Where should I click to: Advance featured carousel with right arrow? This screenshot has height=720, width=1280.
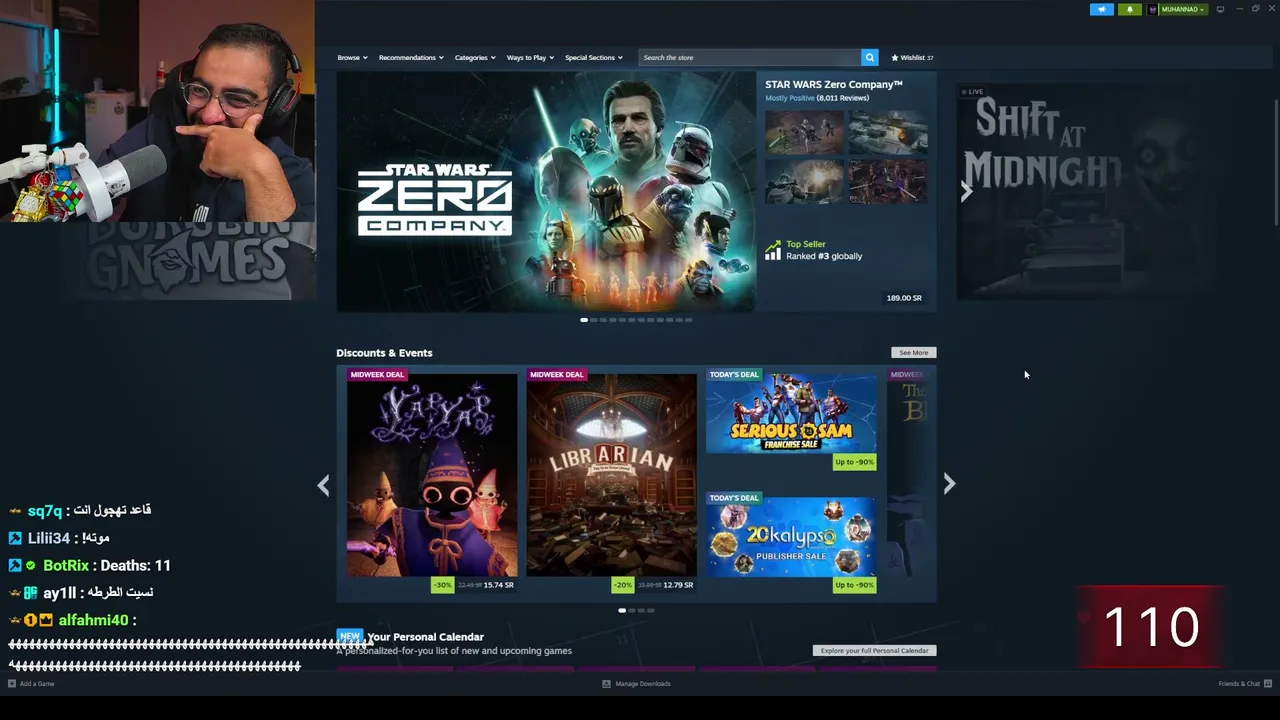coord(966,192)
